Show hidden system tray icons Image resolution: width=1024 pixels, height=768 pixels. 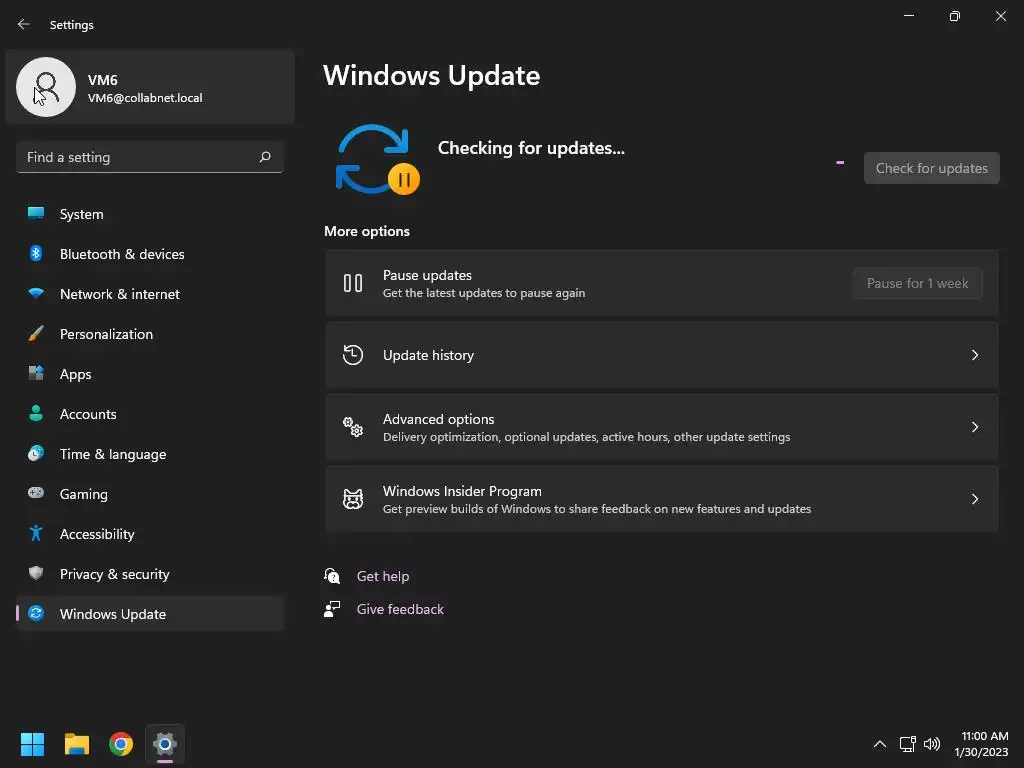pos(880,744)
